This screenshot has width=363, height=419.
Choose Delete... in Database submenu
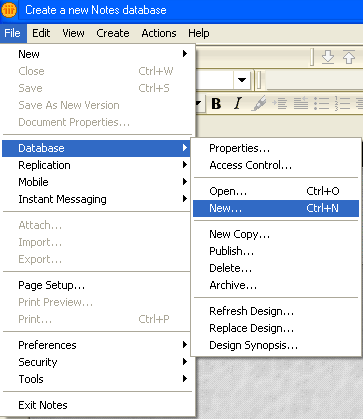(x=276, y=268)
